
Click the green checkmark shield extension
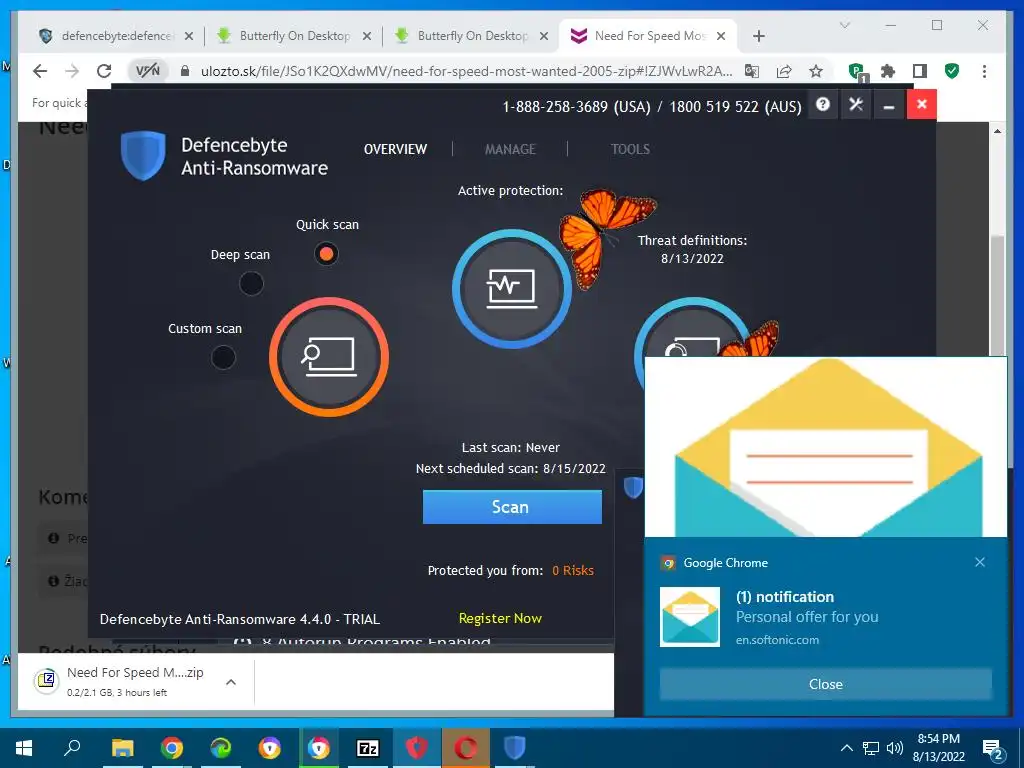(x=952, y=71)
